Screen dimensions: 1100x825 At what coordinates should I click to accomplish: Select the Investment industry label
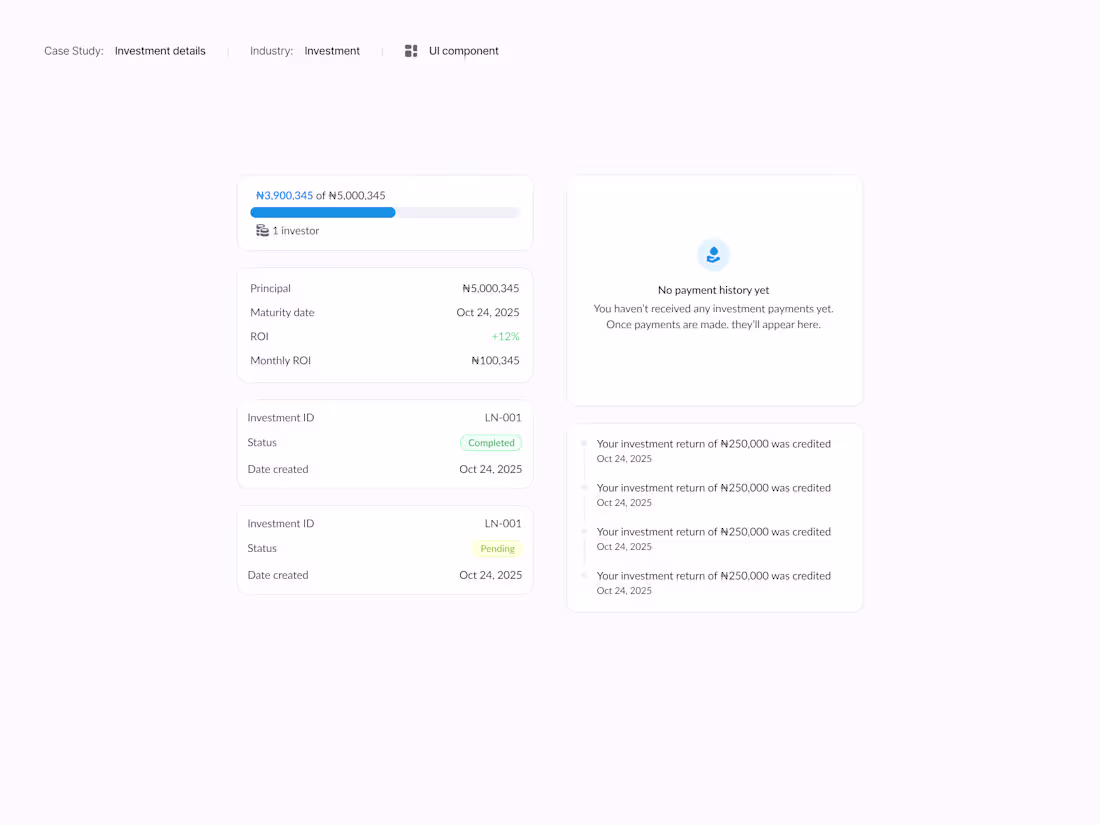[332, 50]
